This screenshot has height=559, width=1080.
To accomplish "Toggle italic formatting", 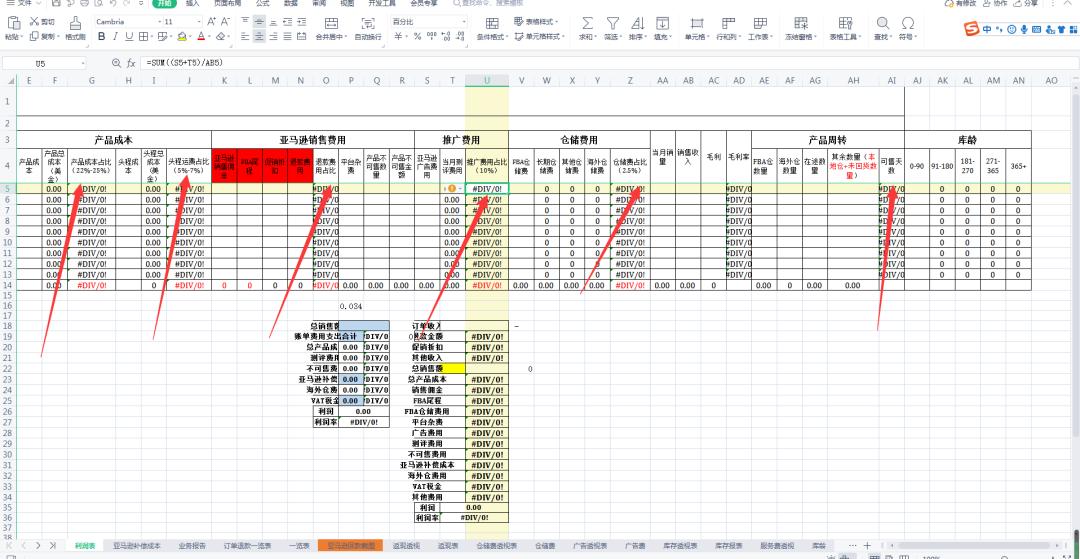I will point(116,37).
